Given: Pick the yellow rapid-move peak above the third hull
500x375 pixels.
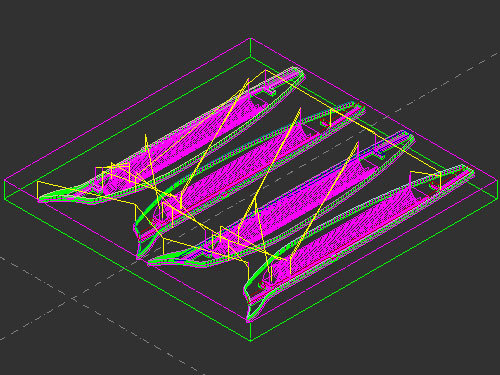Looking at the screenshot, I should (x=358, y=143).
